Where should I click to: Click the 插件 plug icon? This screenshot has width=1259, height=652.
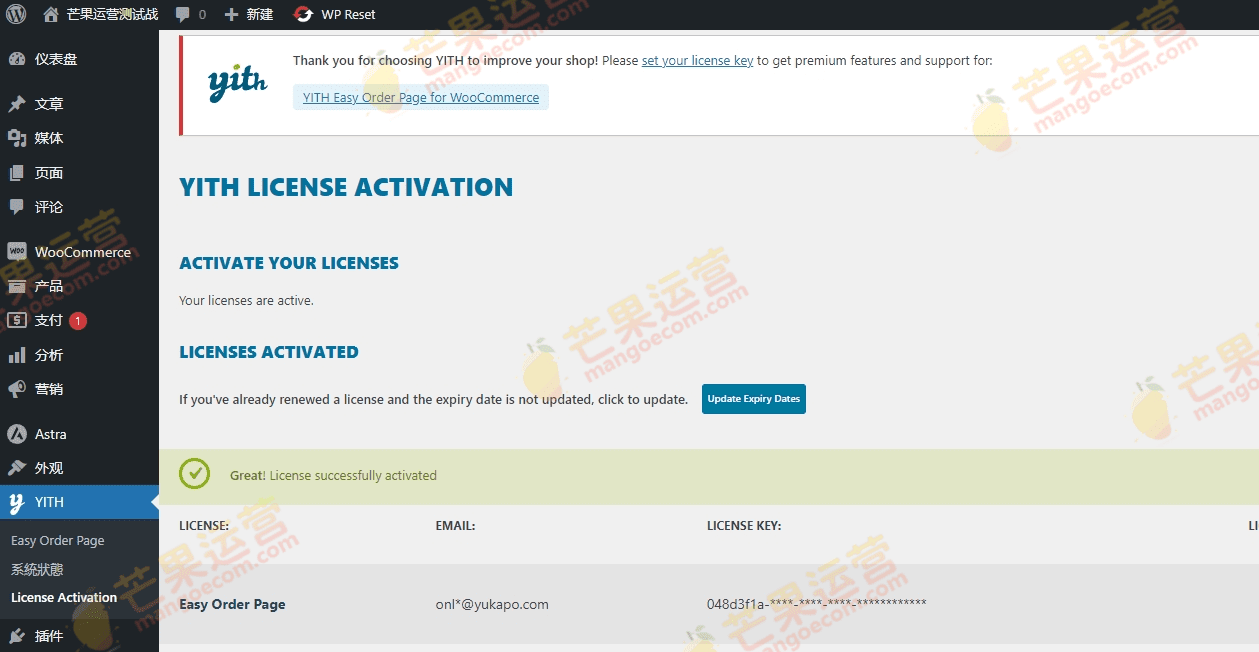point(17,636)
